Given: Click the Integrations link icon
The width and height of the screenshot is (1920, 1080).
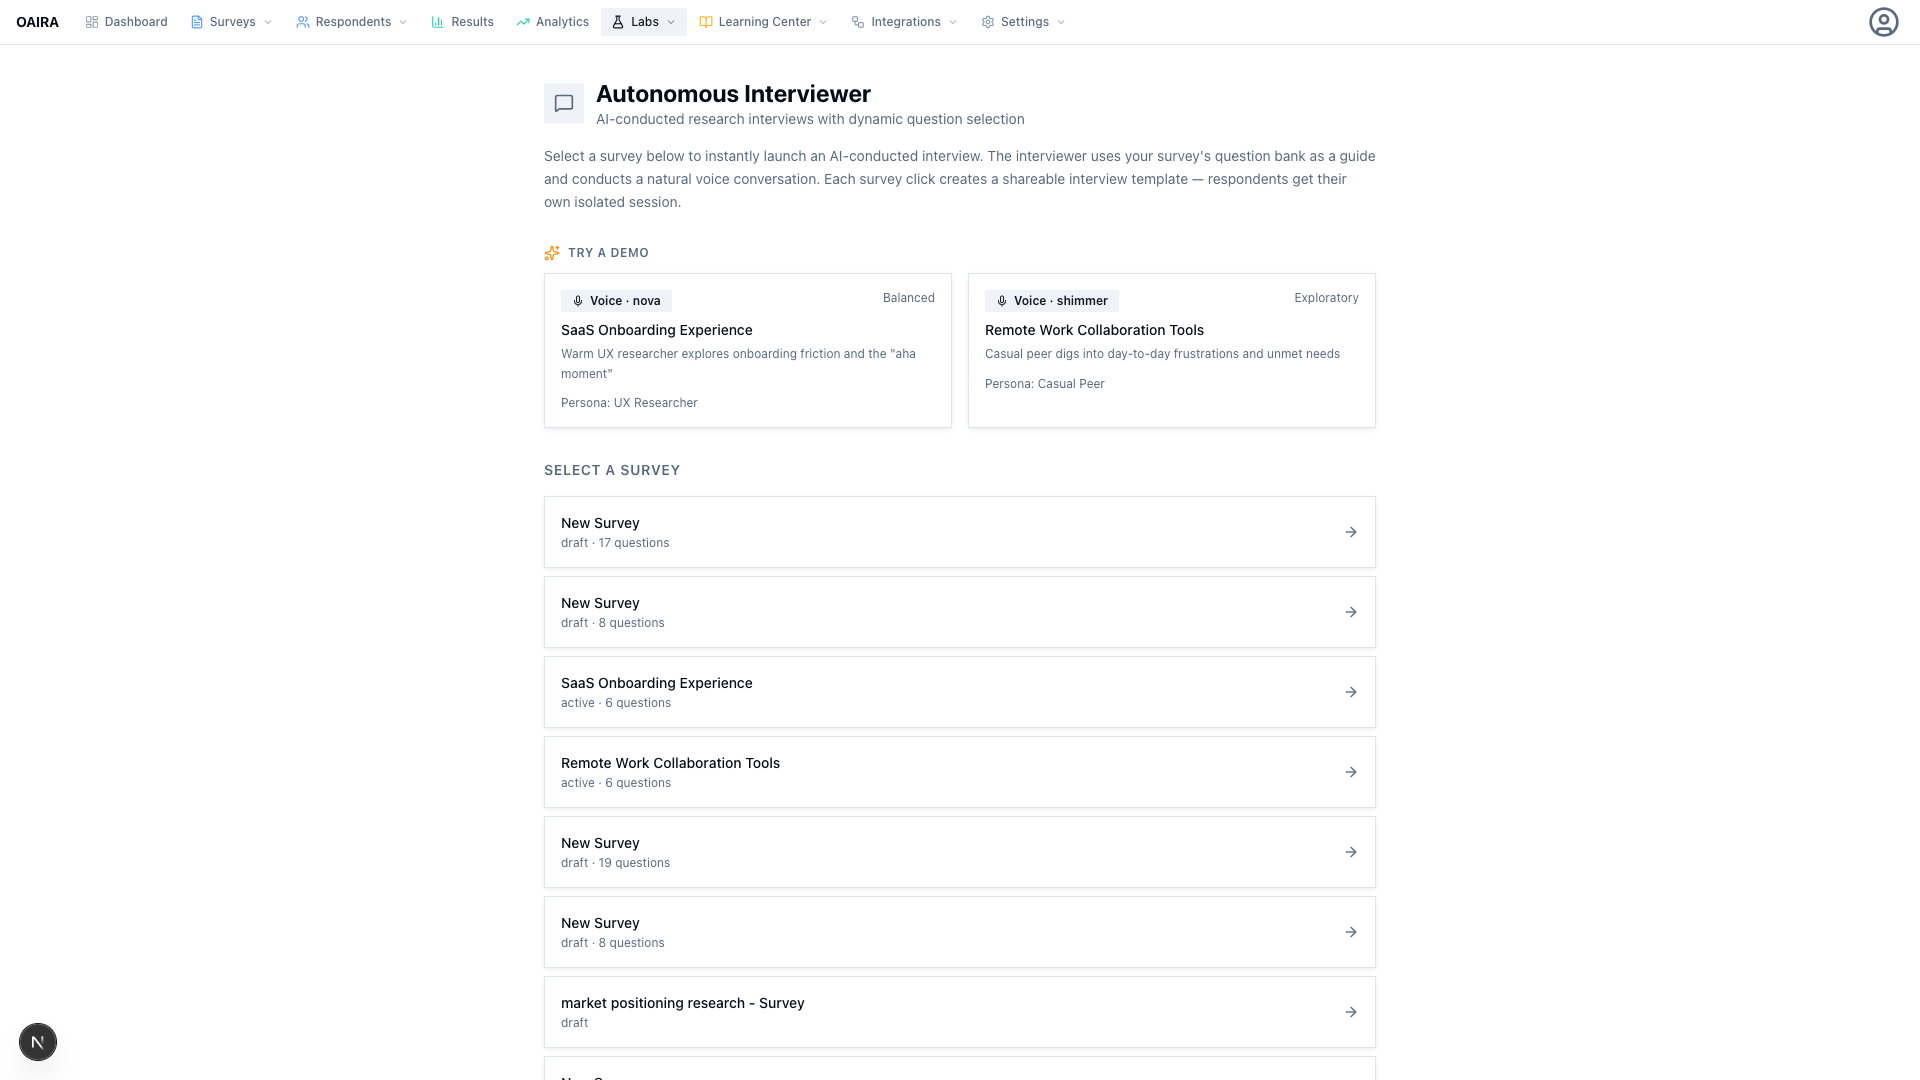Looking at the screenshot, I should point(858,22).
